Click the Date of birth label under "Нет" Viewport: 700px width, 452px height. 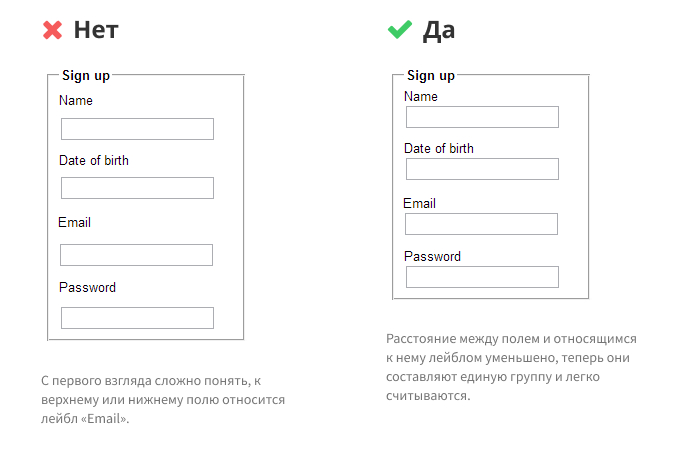[x=94, y=160]
